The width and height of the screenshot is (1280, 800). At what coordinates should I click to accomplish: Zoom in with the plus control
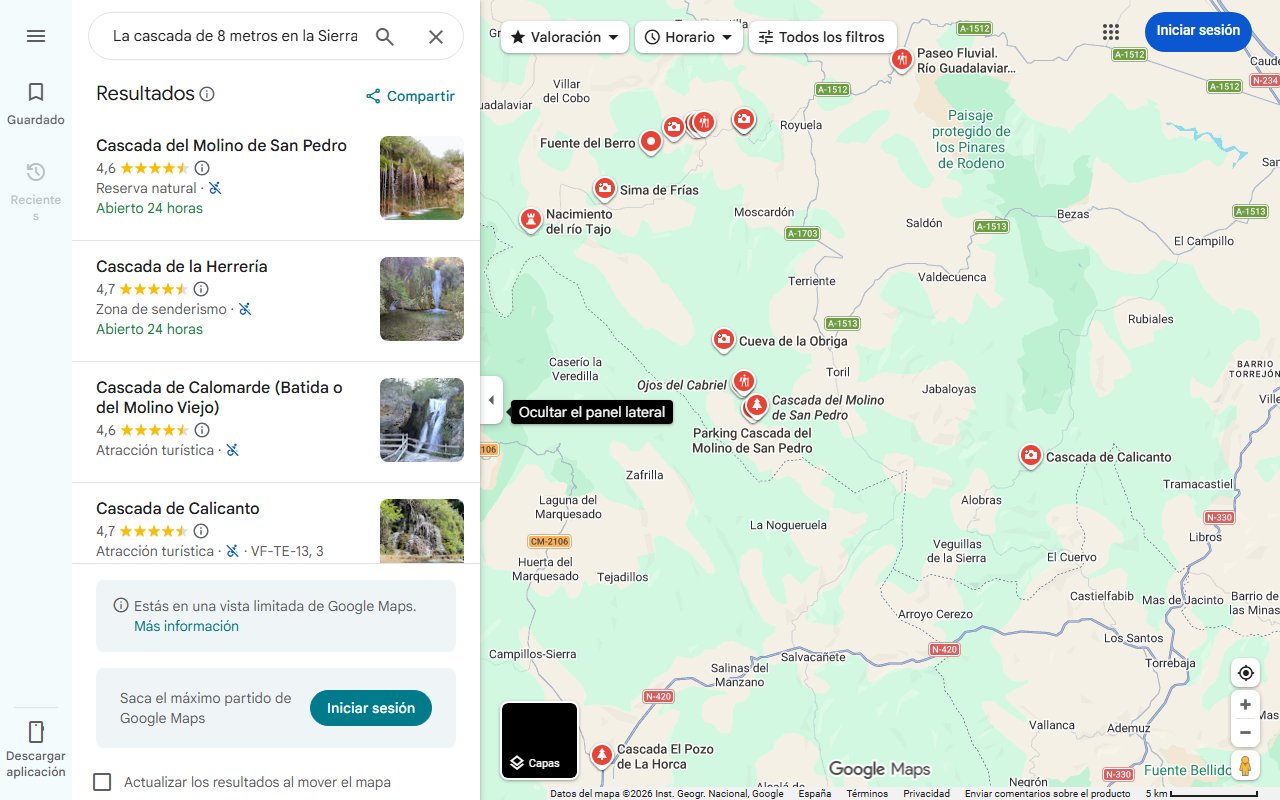pyautogui.click(x=1245, y=704)
